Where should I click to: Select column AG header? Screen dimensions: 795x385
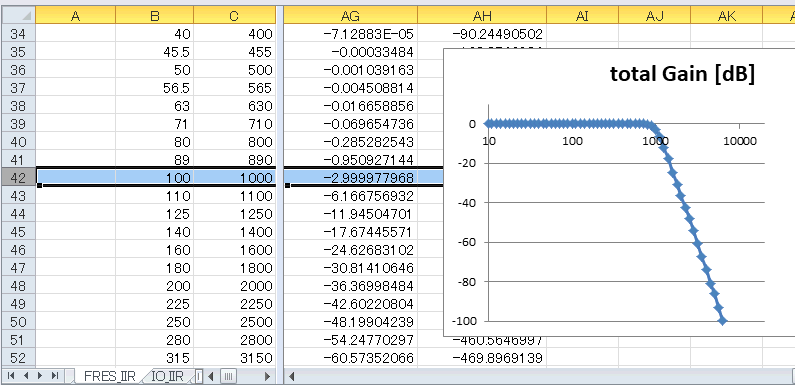pyautogui.click(x=350, y=16)
